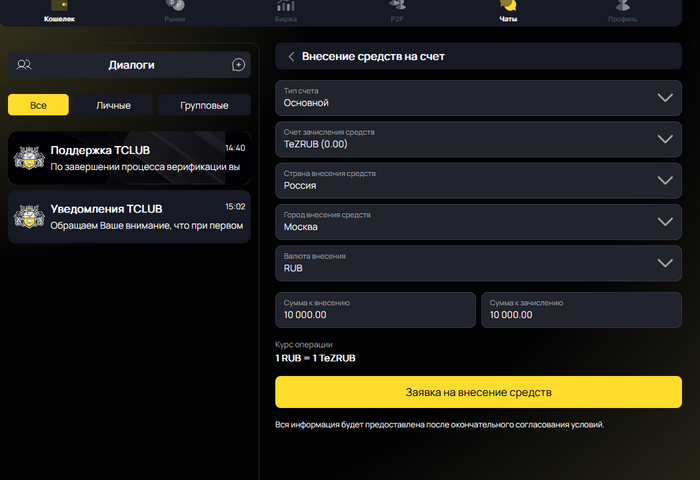Open the Уведомления TCLUB conversation

click(x=128, y=217)
